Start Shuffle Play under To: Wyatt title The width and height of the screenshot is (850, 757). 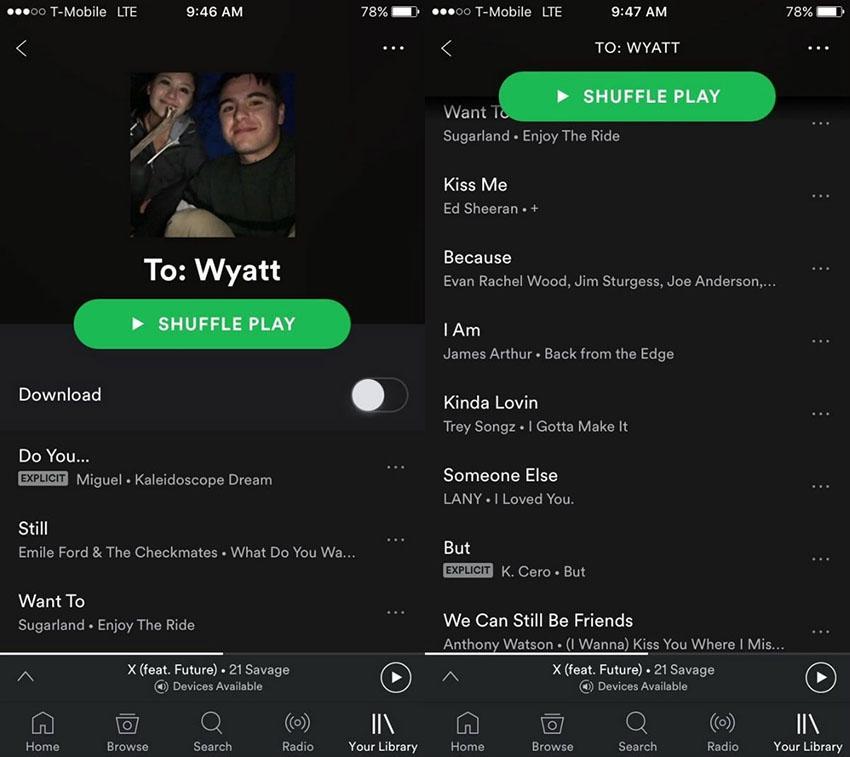pos(212,324)
